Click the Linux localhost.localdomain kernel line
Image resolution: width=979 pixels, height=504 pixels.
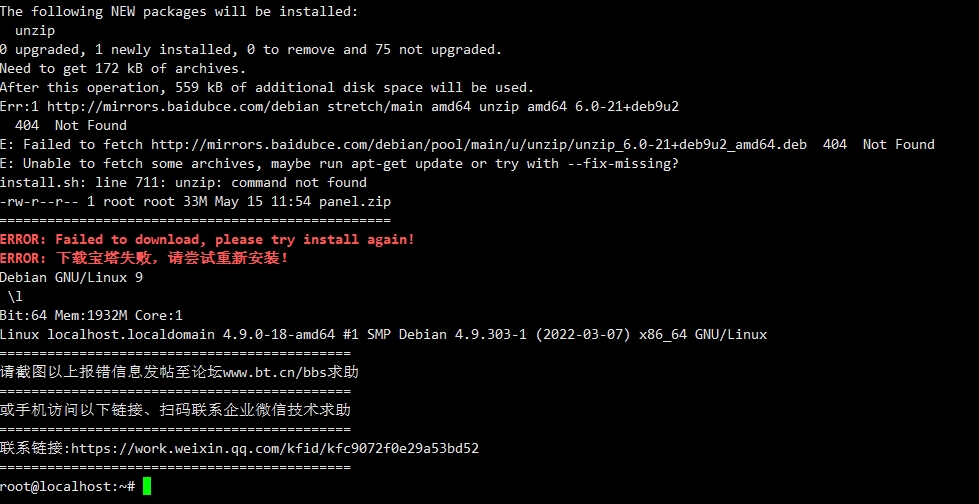(383, 334)
